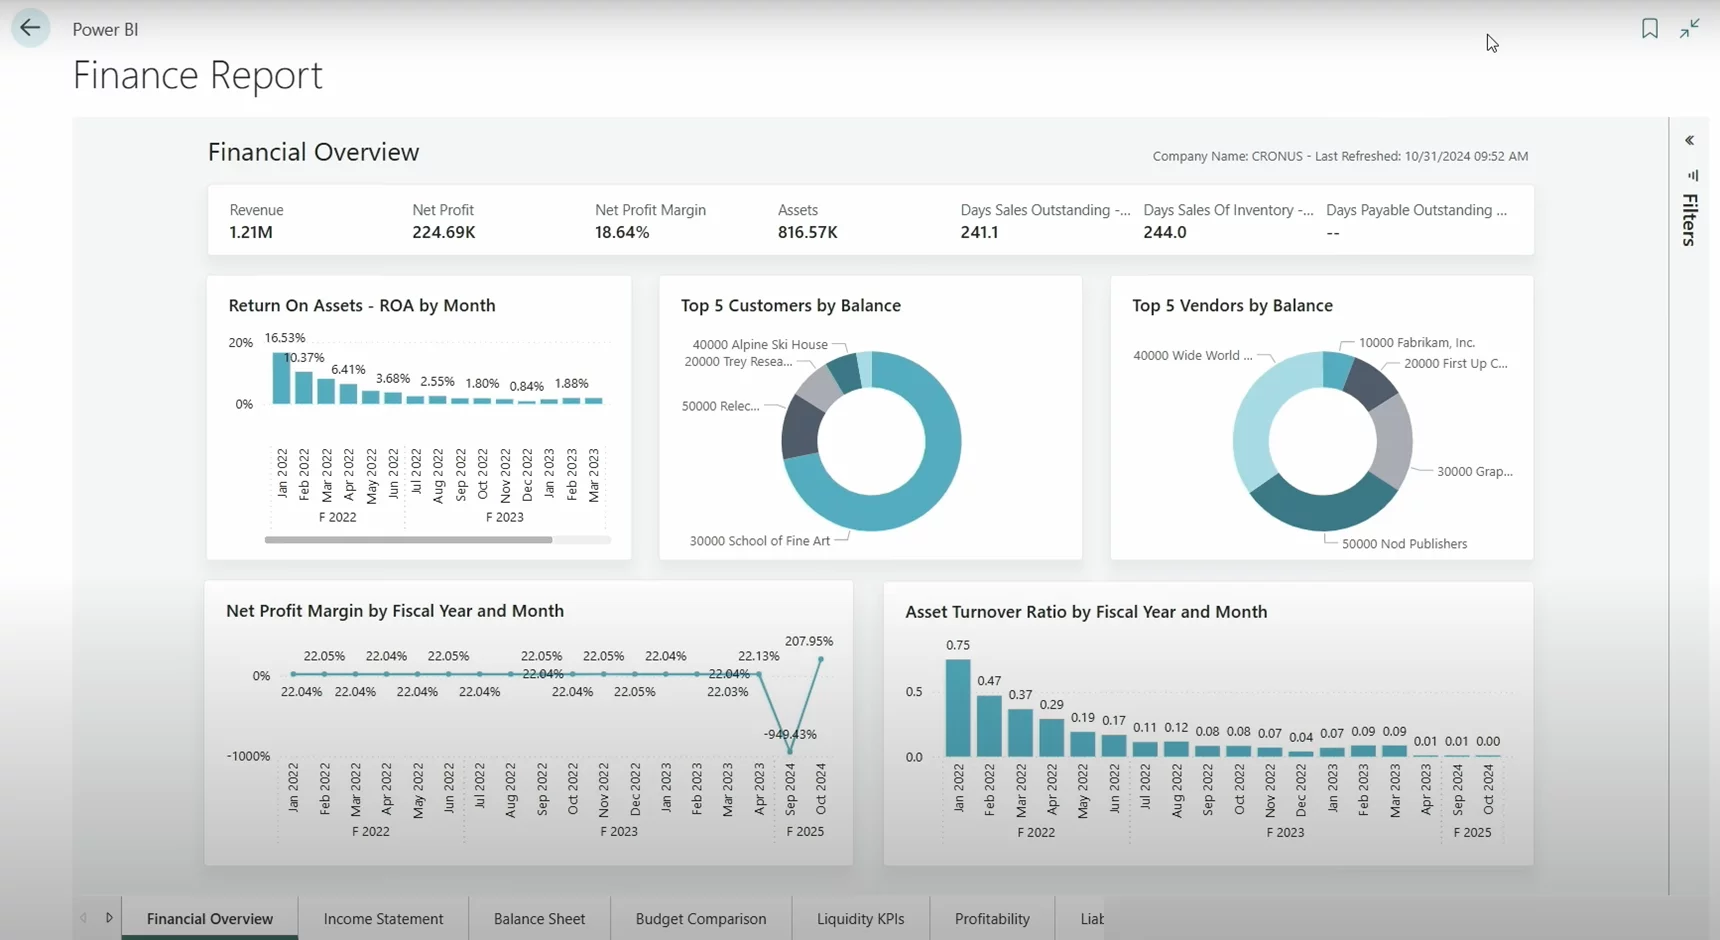Image resolution: width=1720 pixels, height=940 pixels.
Task: Open the Budget Comparison tab
Action: point(701,918)
